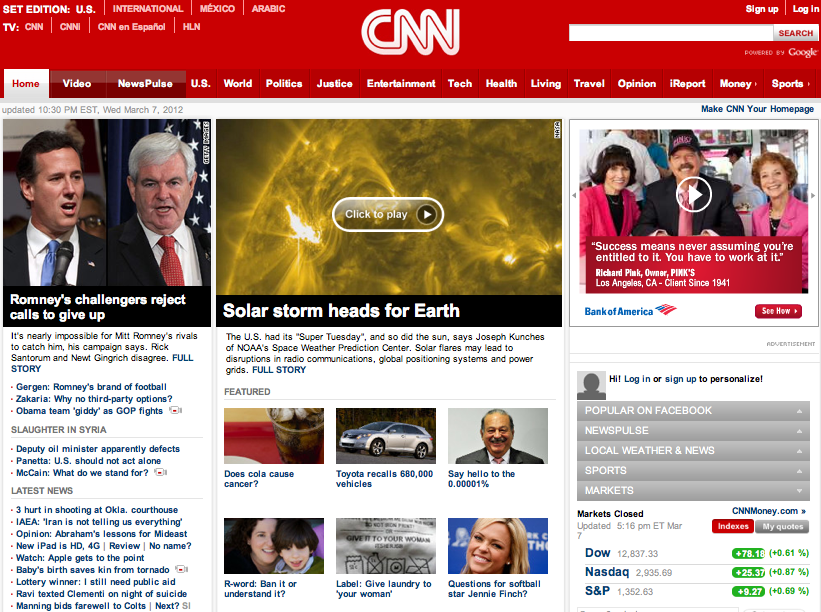Click the Log in link at top

coord(805,9)
